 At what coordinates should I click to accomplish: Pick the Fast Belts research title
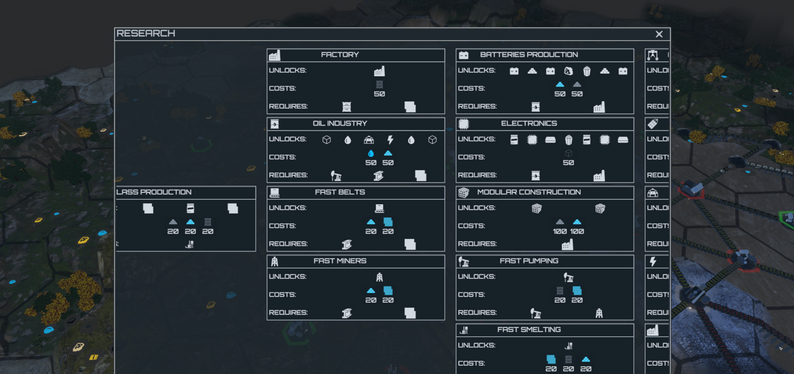340,192
